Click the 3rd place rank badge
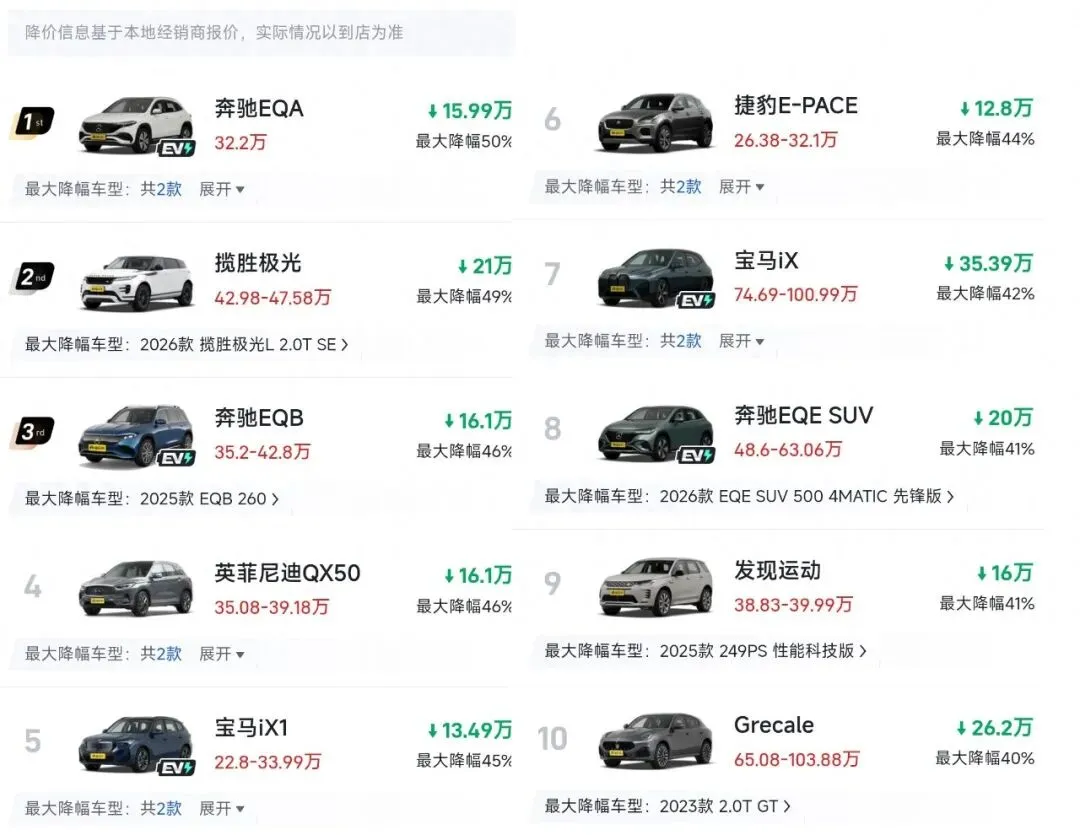1080x835 pixels. click(x=32, y=432)
